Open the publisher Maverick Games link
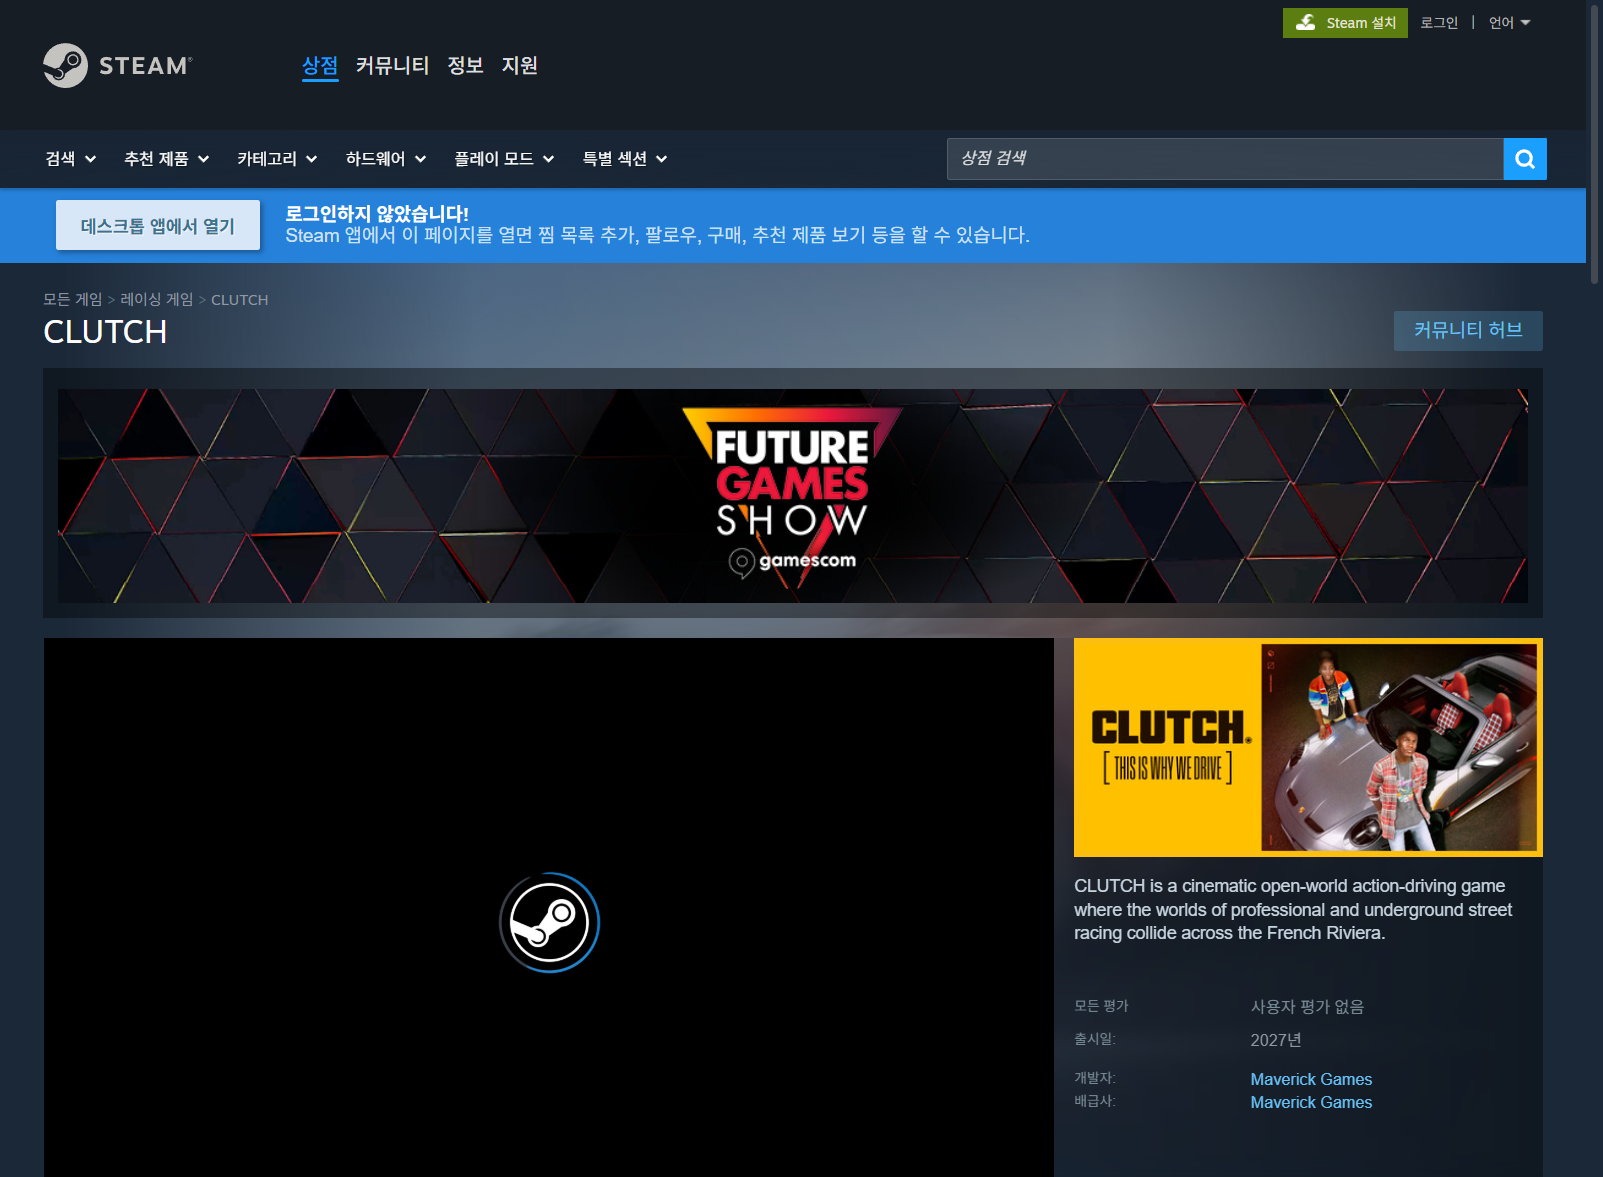The image size is (1603, 1177). pos(1311,1103)
